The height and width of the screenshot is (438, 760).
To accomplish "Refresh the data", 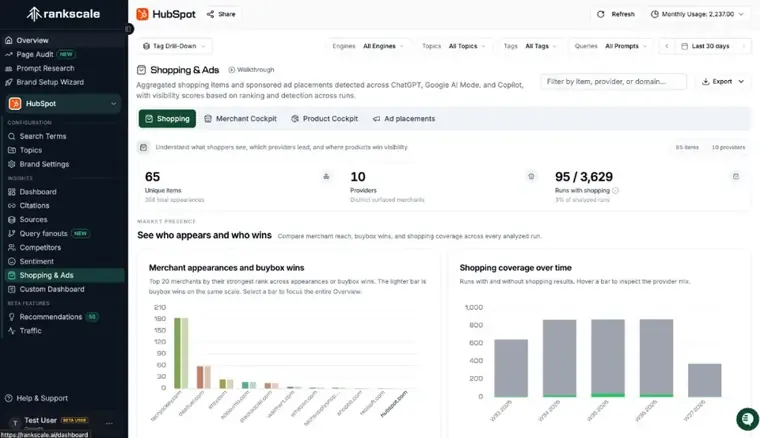I will (616, 14).
